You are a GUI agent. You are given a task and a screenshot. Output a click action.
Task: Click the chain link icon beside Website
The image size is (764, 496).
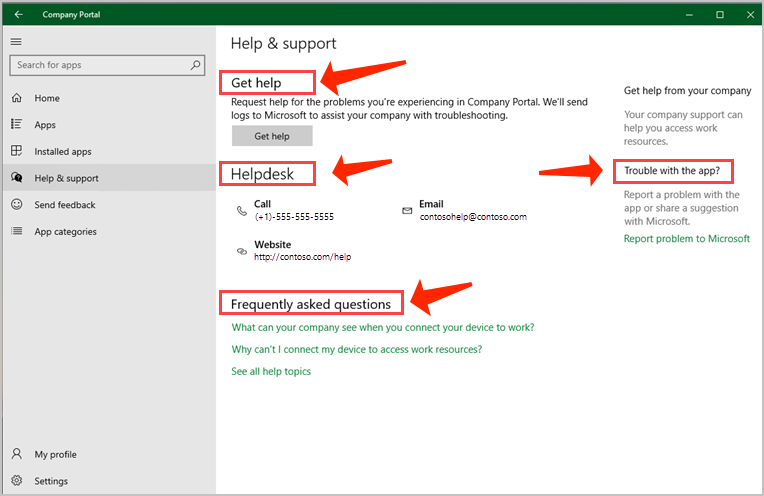point(242,251)
